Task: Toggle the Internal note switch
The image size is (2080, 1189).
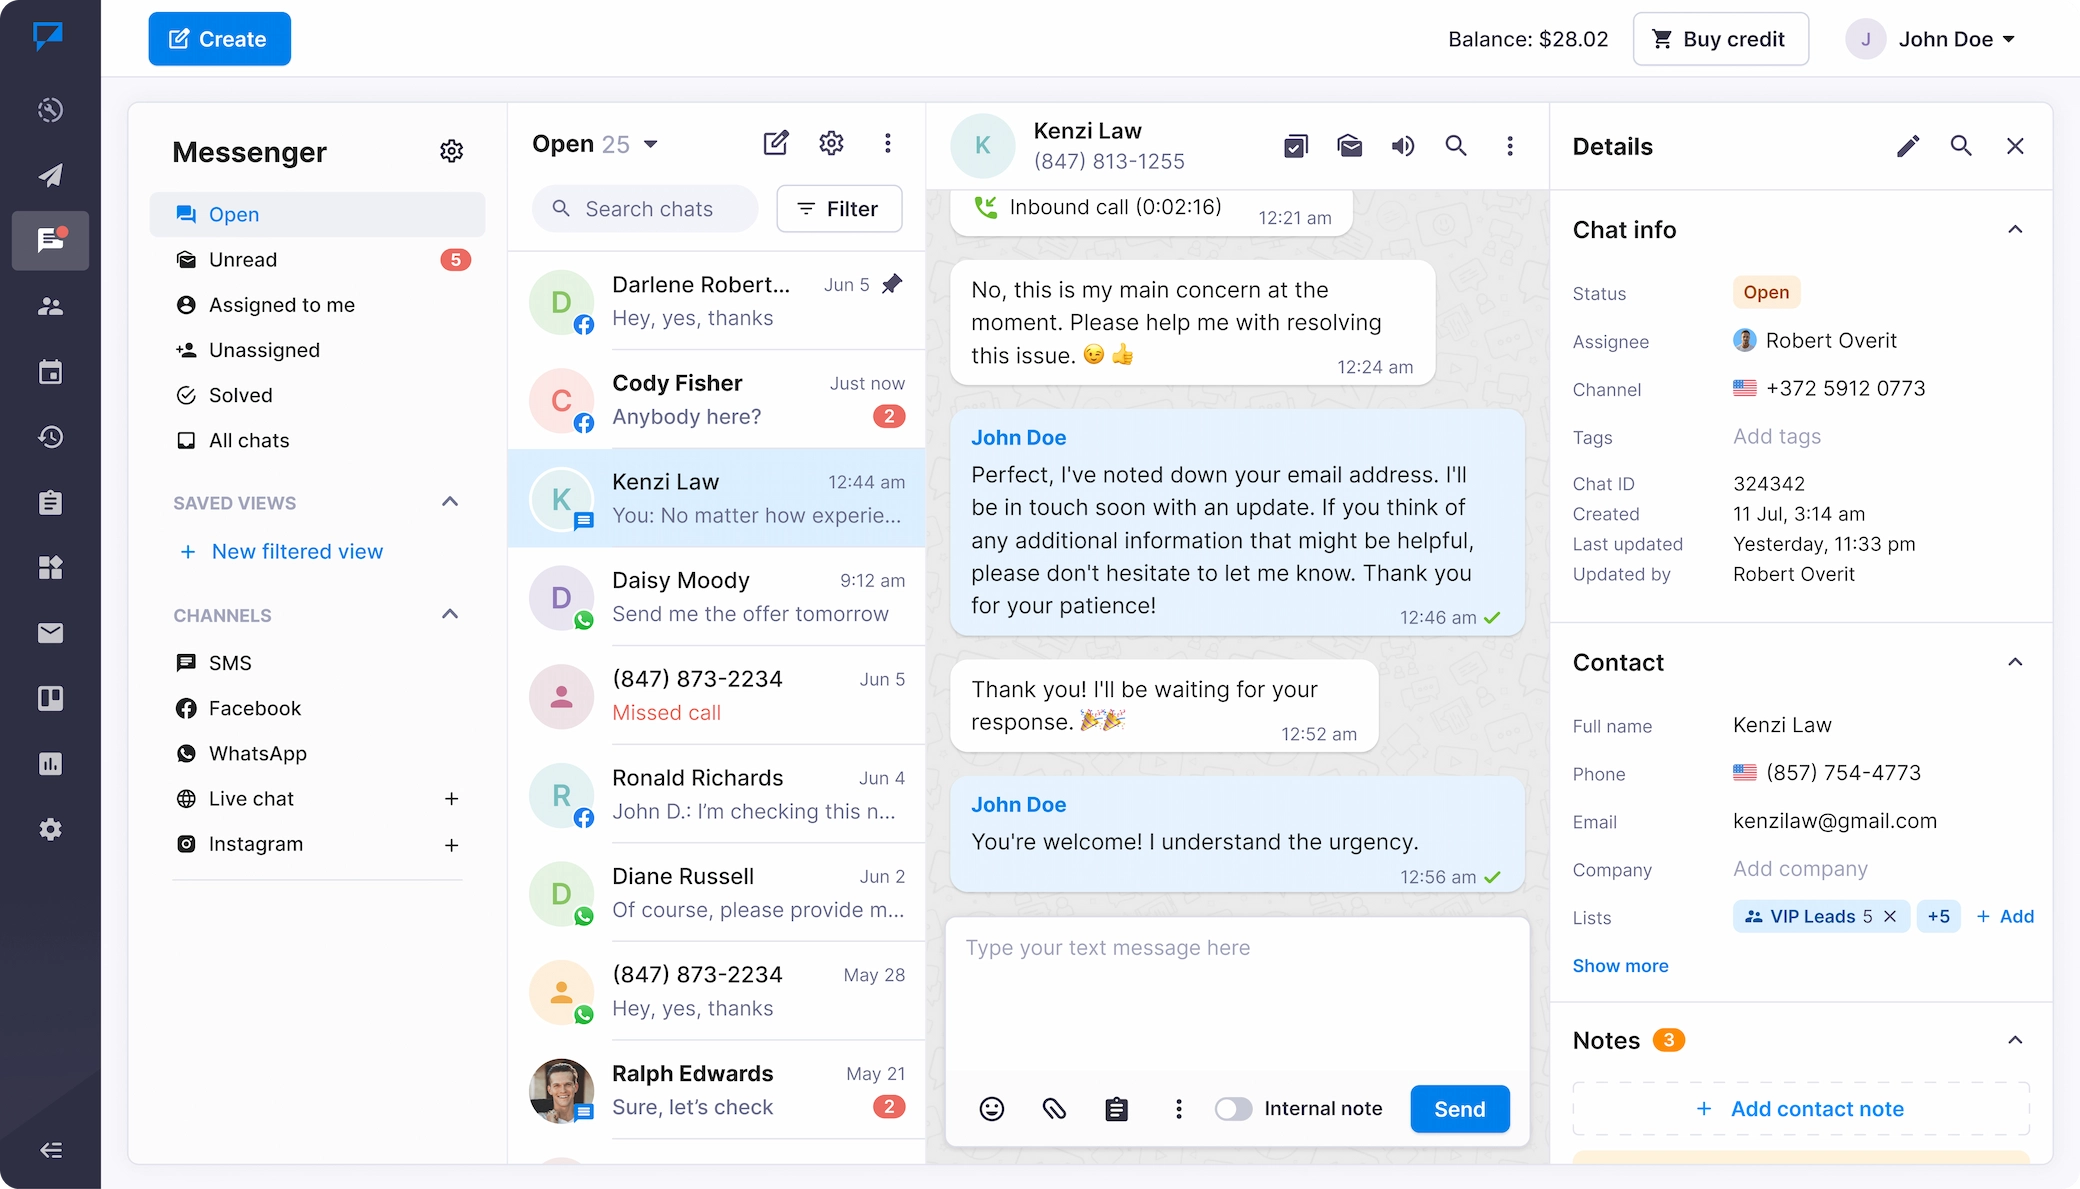Action: point(1233,1108)
